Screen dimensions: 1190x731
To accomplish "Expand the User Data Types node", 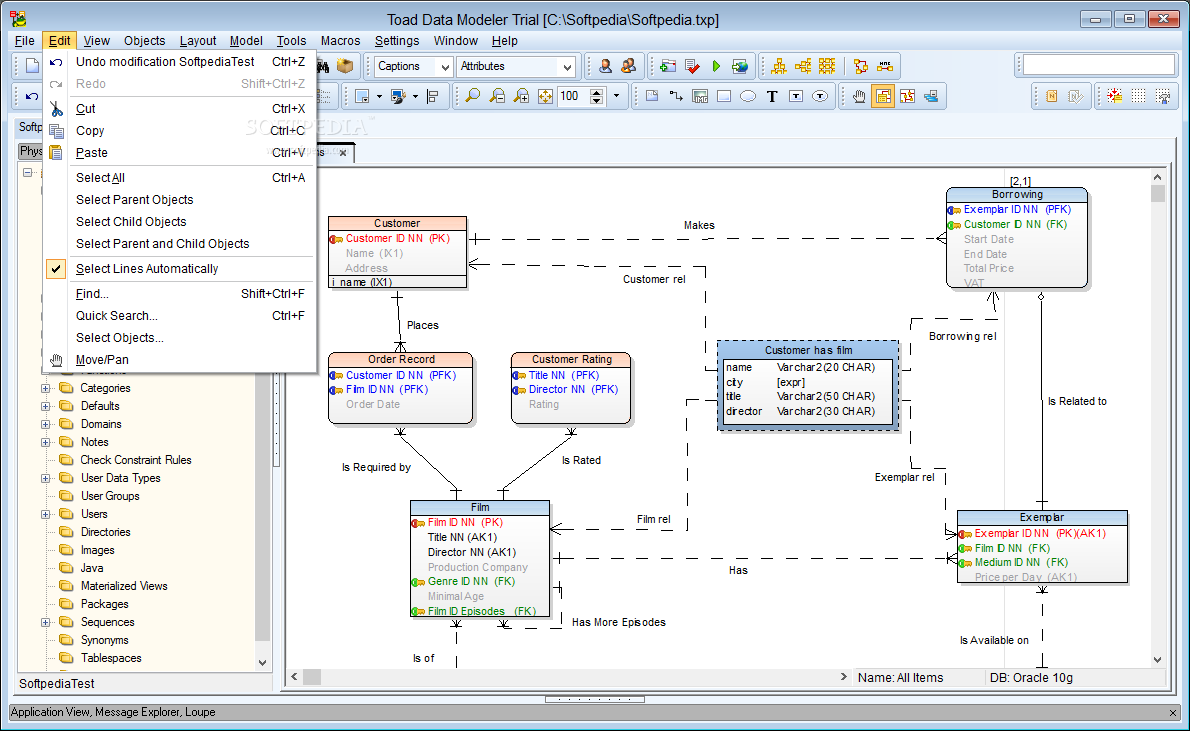I will pos(46,478).
